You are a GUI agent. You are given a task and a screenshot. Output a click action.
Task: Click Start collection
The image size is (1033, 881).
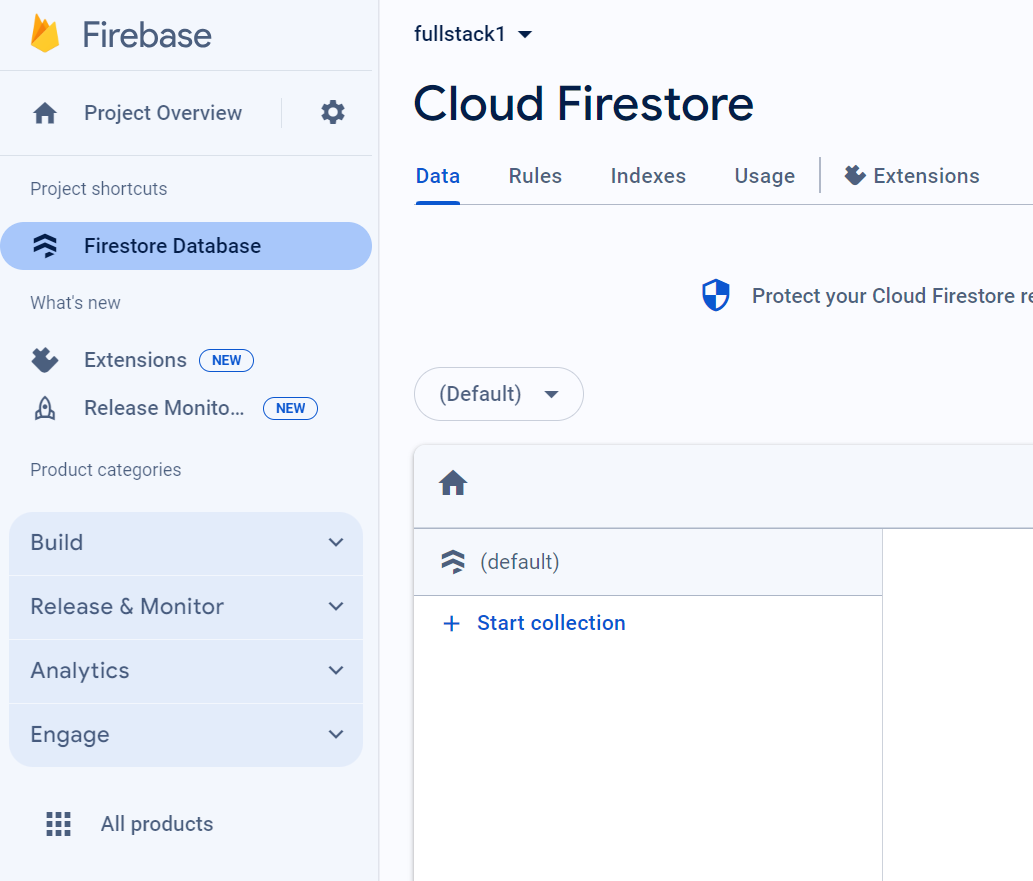534,622
